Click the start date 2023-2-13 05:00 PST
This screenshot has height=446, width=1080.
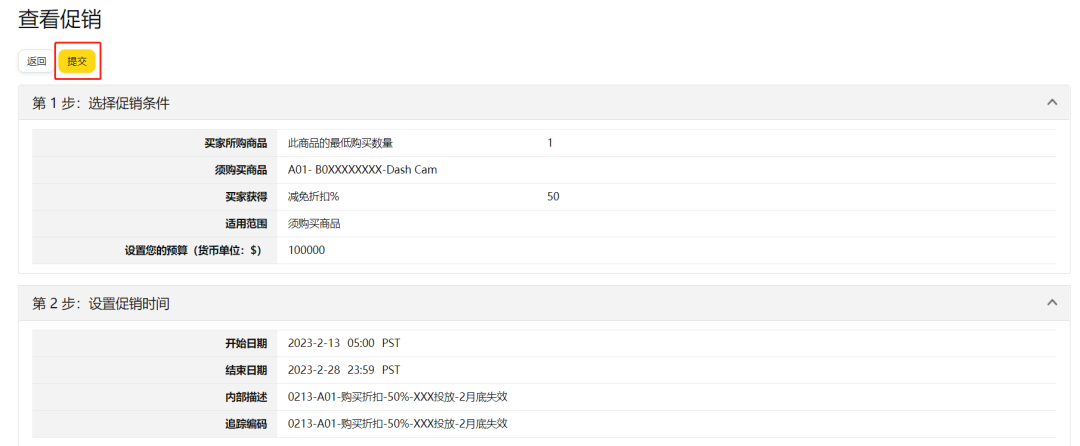pos(344,343)
